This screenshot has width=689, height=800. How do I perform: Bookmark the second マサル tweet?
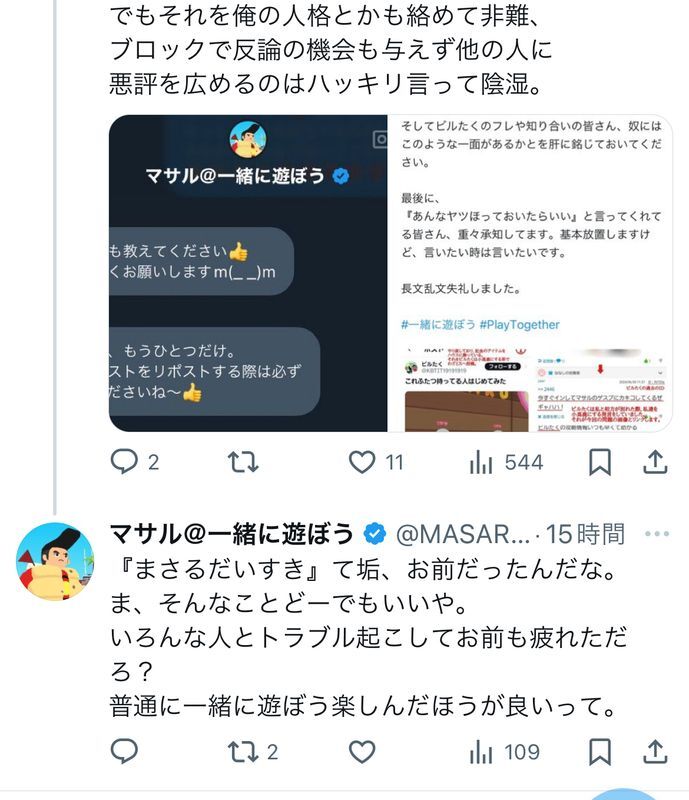(600, 752)
